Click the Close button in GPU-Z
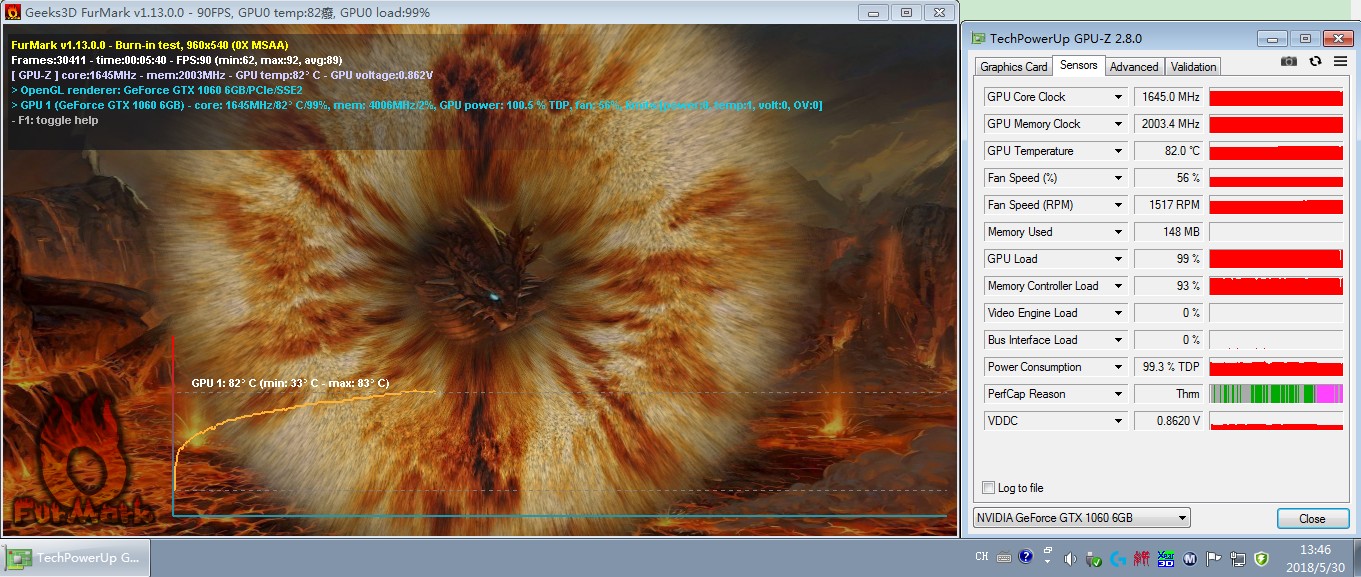Viewport: 1361px width, 577px height. 1312,518
